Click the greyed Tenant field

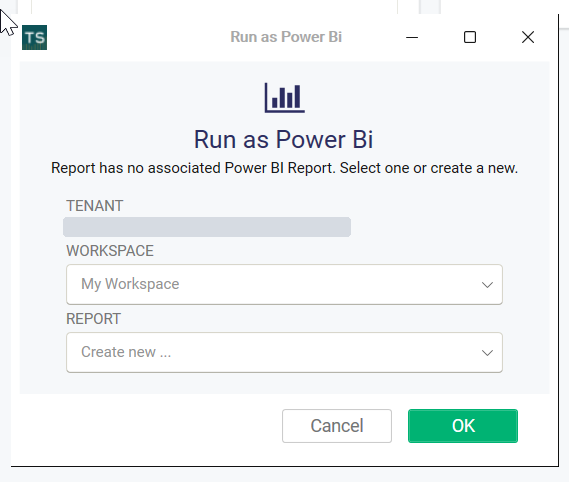click(207, 227)
